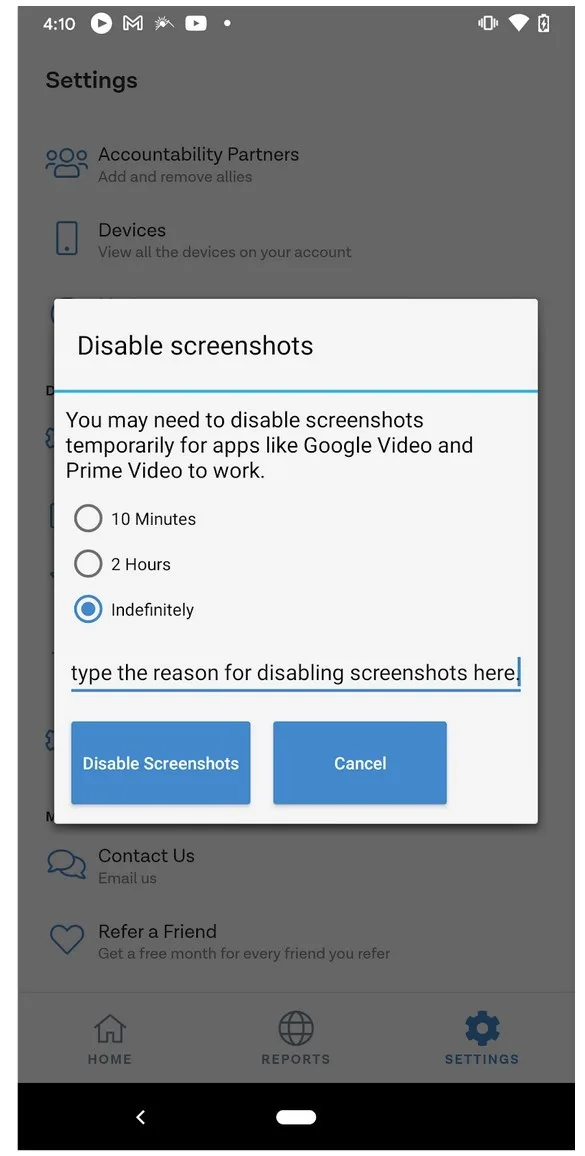Image resolution: width=585 pixels, height=1156 pixels.
Task: Tap the Devices phone icon
Action: click(66, 239)
